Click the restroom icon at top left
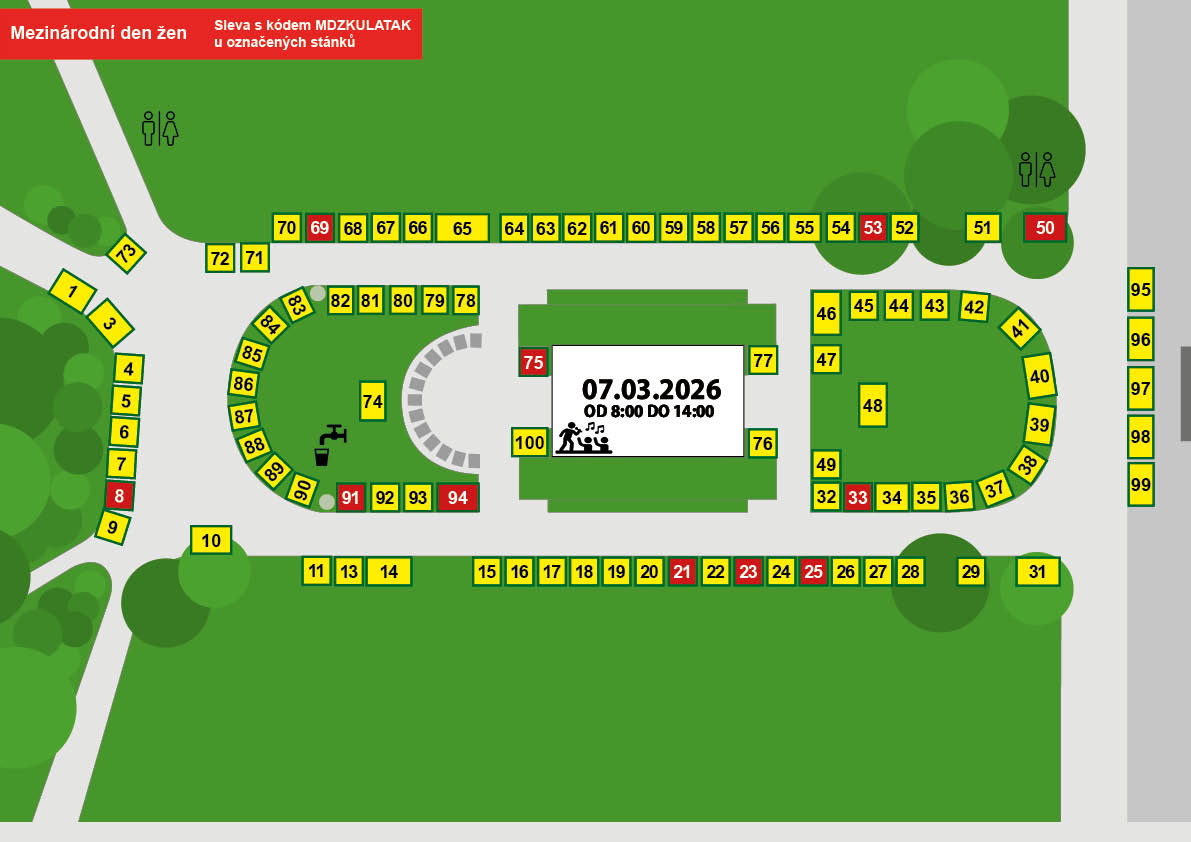 (x=160, y=128)
